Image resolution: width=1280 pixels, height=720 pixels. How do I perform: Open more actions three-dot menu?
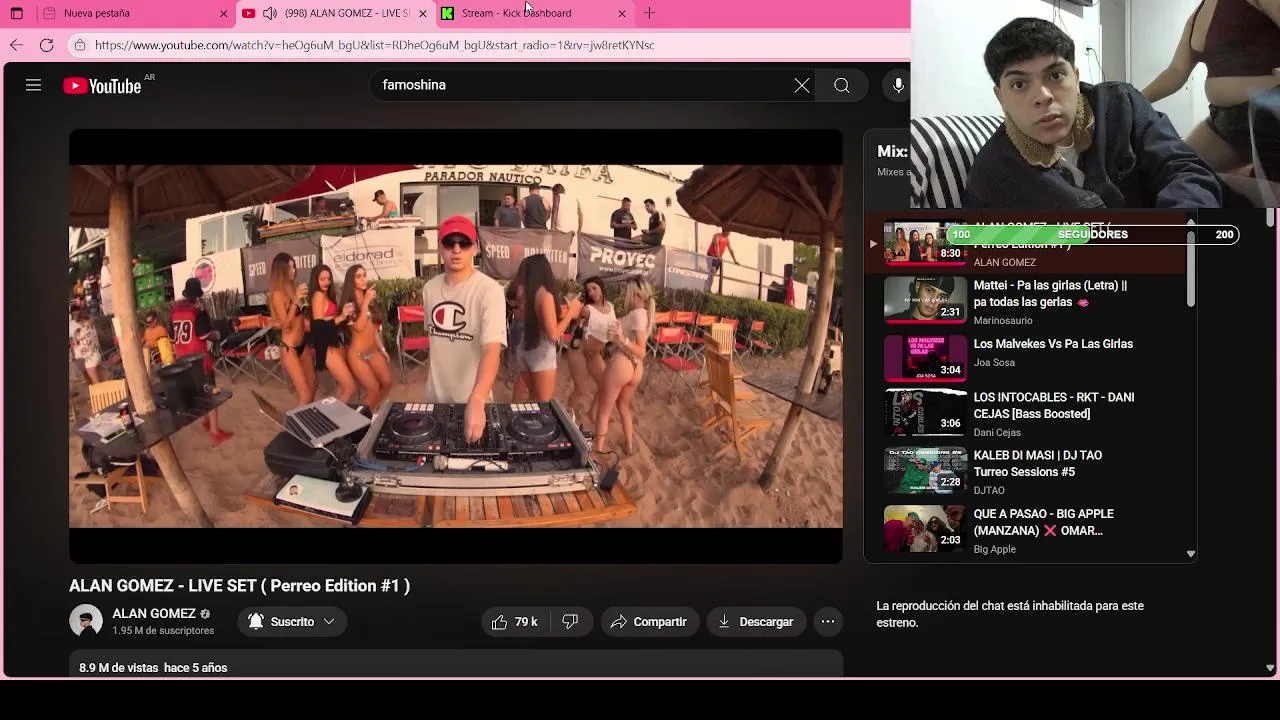click(x=828, y=622)
